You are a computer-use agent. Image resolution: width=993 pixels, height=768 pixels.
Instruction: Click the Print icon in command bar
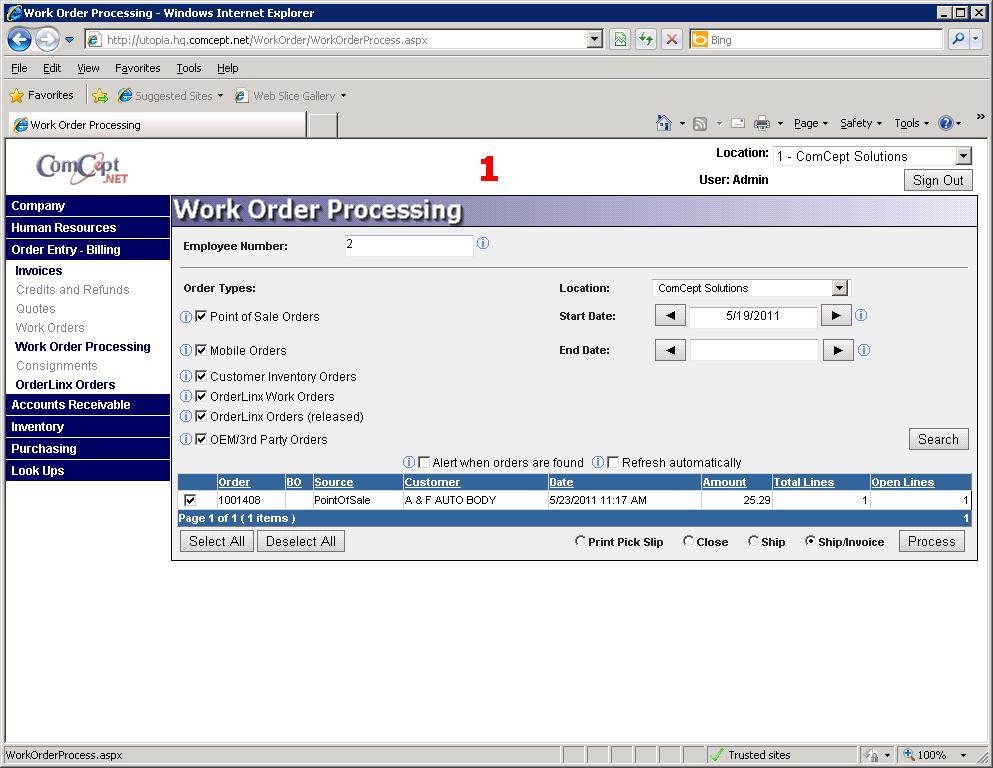[762, 123]
